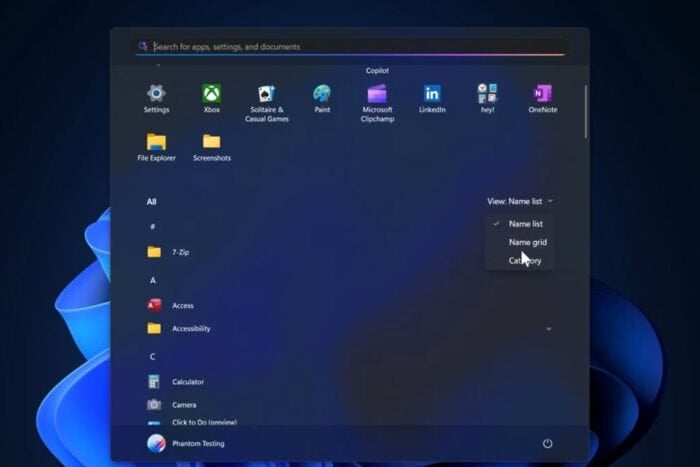The width and height of the screenshot is (700, 467).
Task: Click the search magnifier icon
Action: [x=142, y=46]
